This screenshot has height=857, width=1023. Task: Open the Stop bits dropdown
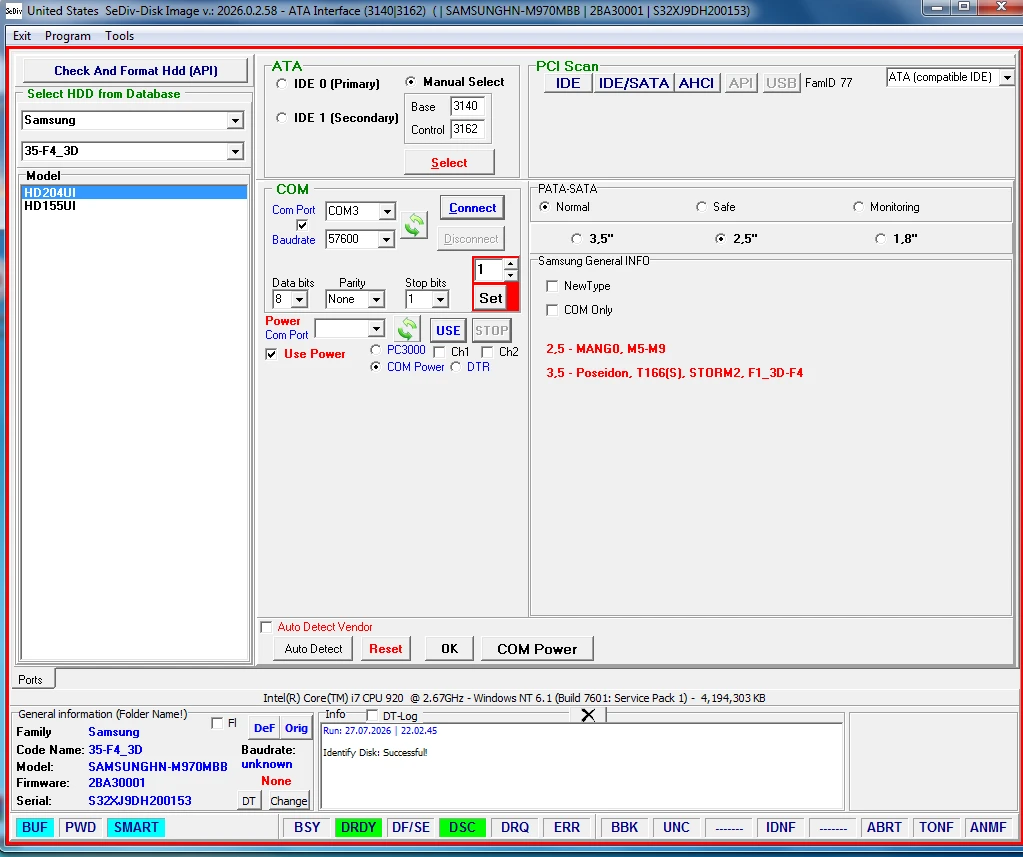point(440,299)
